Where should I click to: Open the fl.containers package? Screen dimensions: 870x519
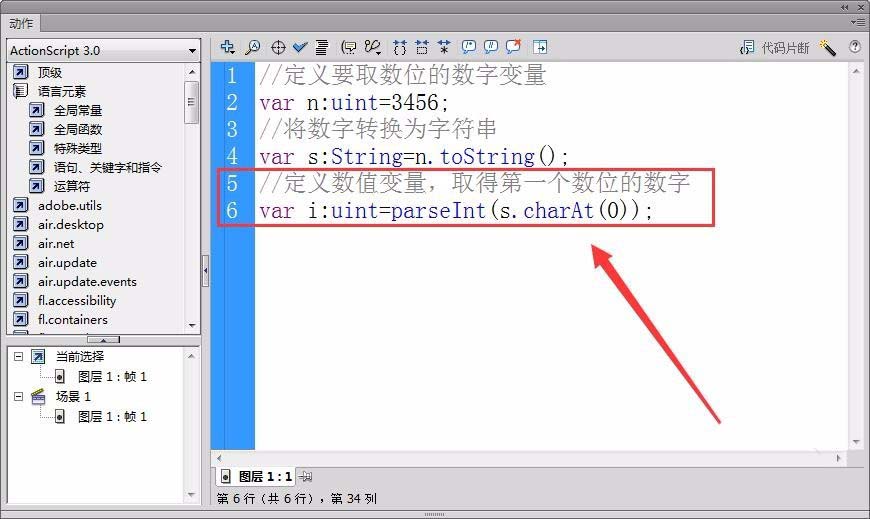click(x=73, y=320)
